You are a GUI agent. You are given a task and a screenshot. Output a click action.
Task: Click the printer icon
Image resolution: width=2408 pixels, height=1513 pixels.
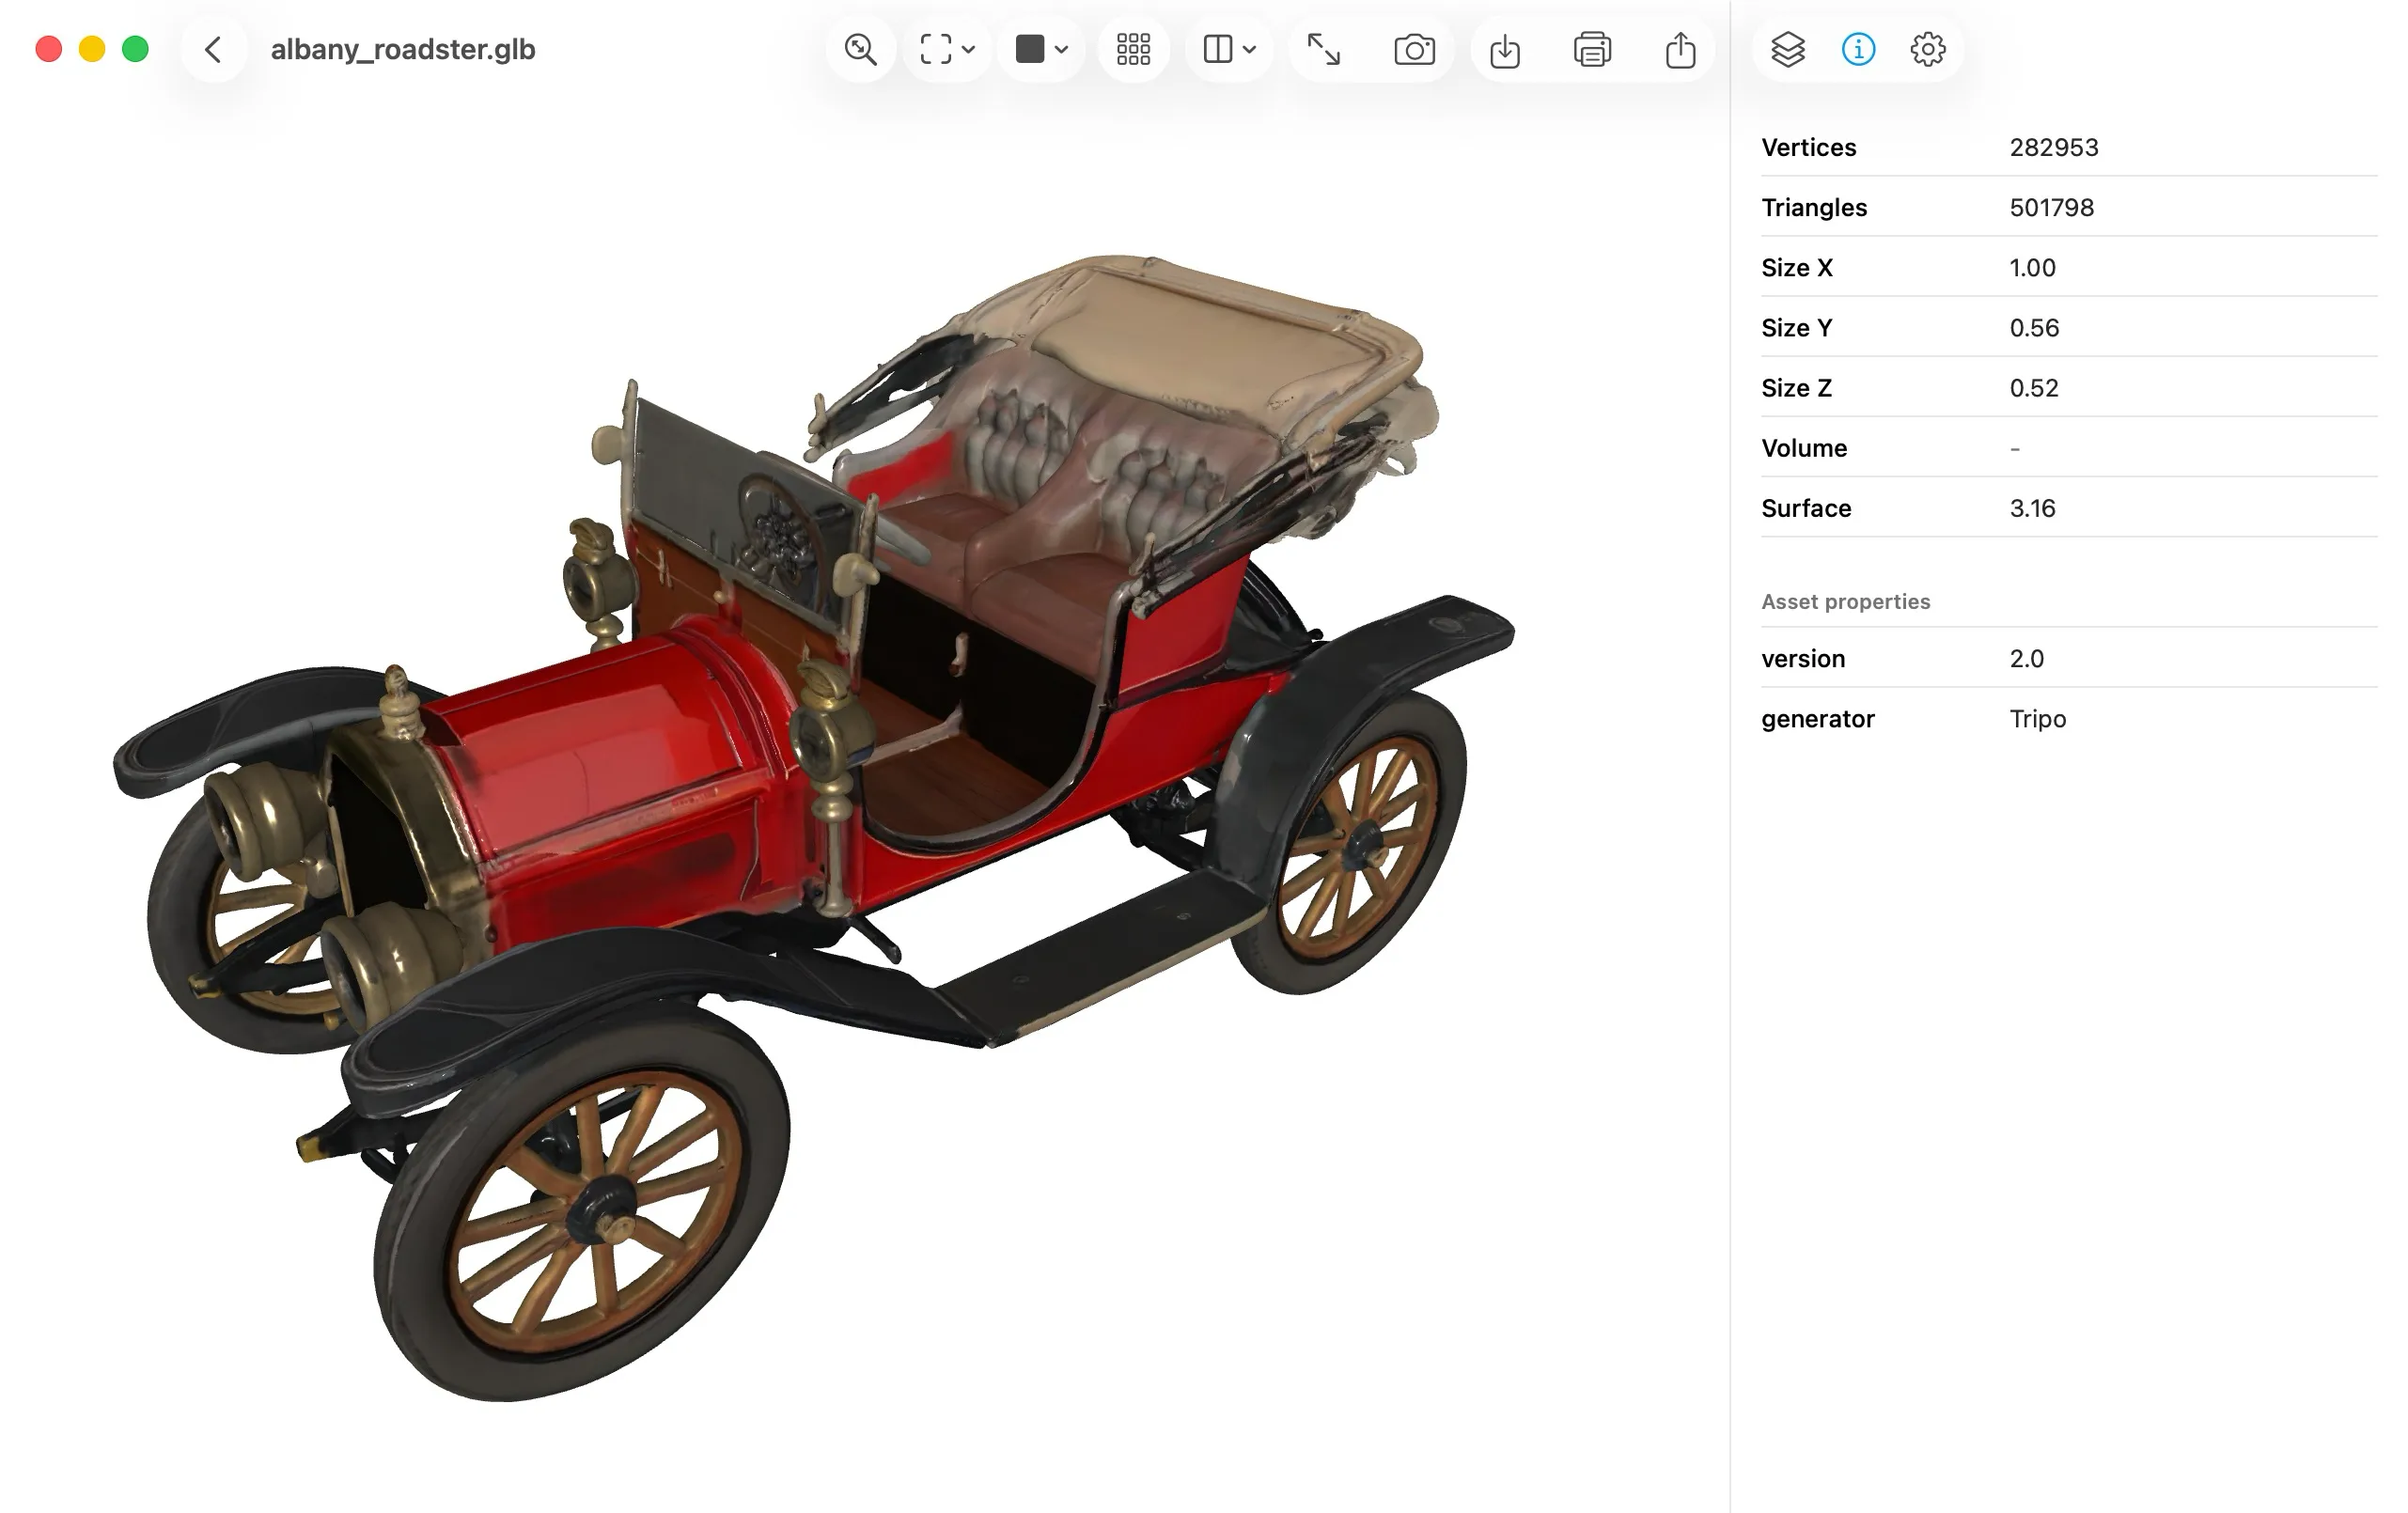(x=1592, y=49)
